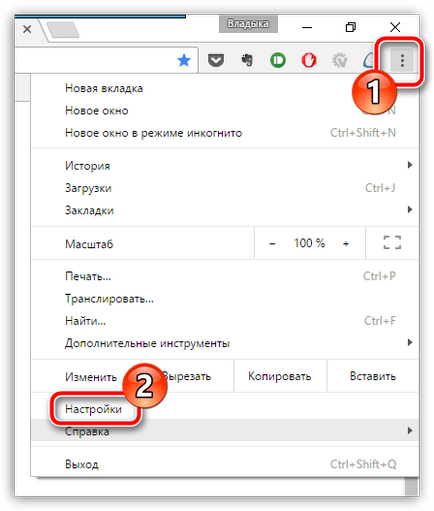
Task: Toggle full screen mode icon
Action: pyautogui.click(x=392, y=243)
